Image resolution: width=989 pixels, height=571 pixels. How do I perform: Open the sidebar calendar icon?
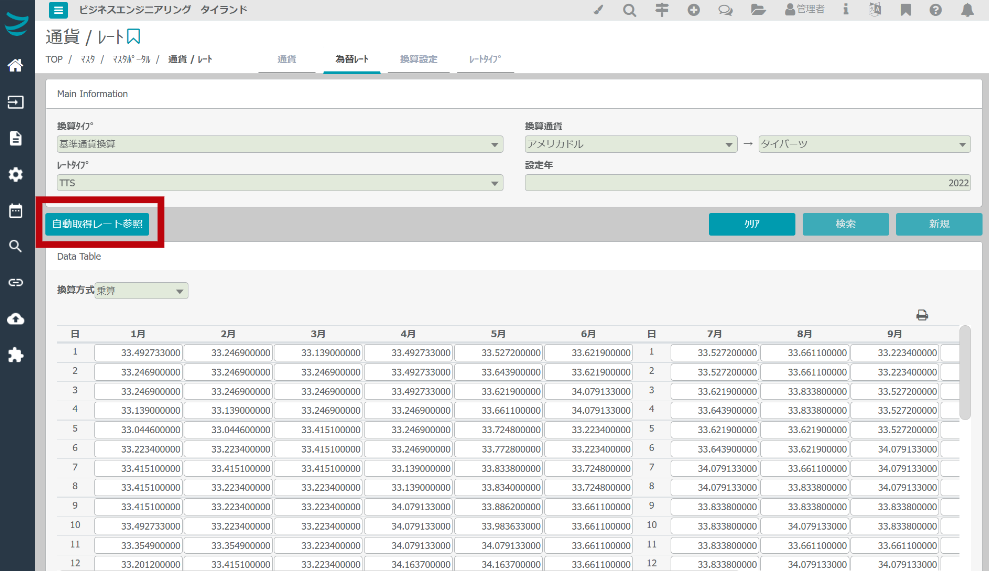click(x=16, y=210)
